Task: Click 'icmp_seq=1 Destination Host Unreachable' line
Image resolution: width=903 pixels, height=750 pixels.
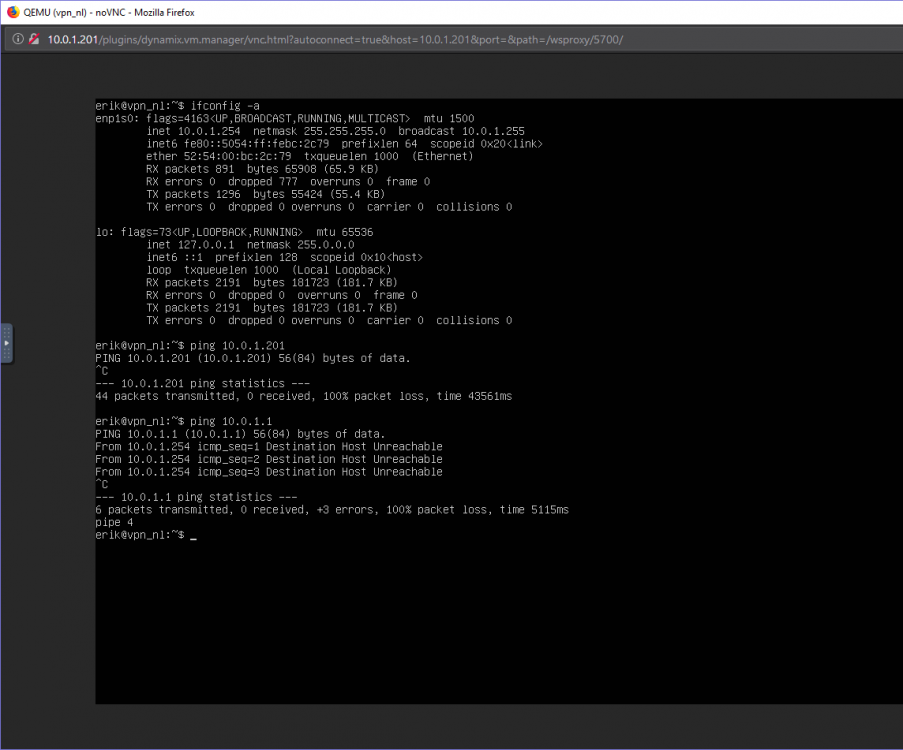Action: pos(269,446)
